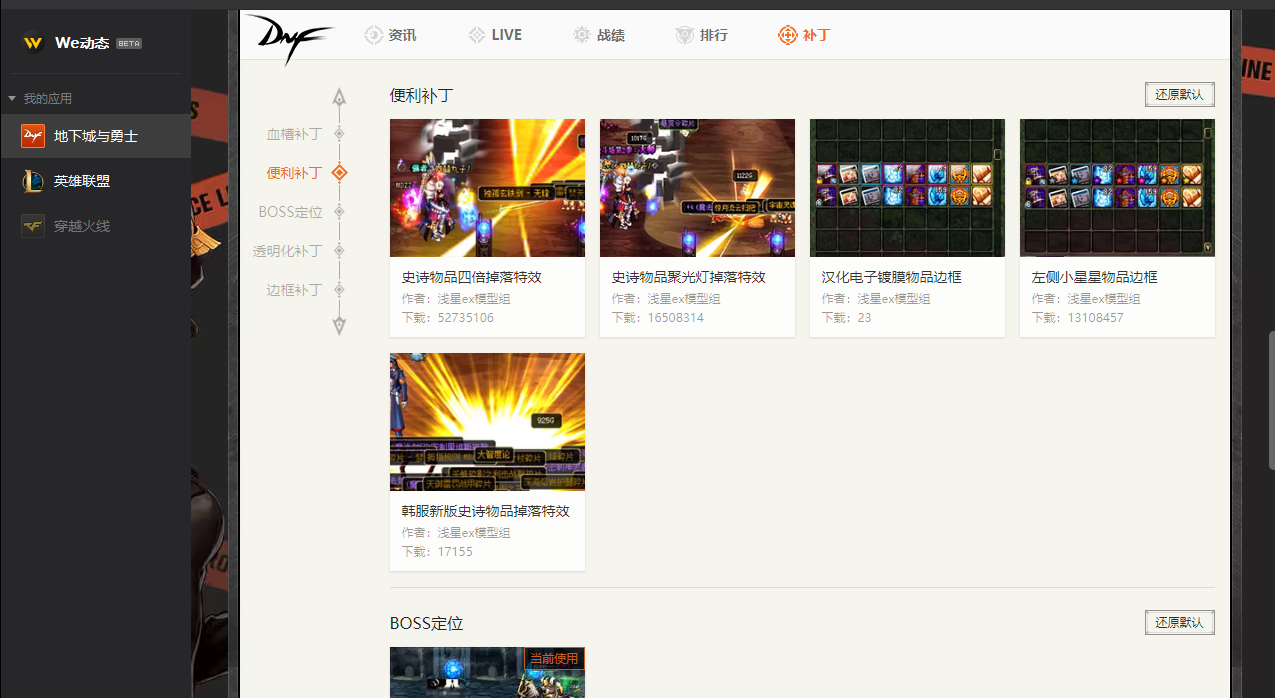Open the 战绩 records tab
This screenshot has width=1275, height=698.
coord(599,35)
